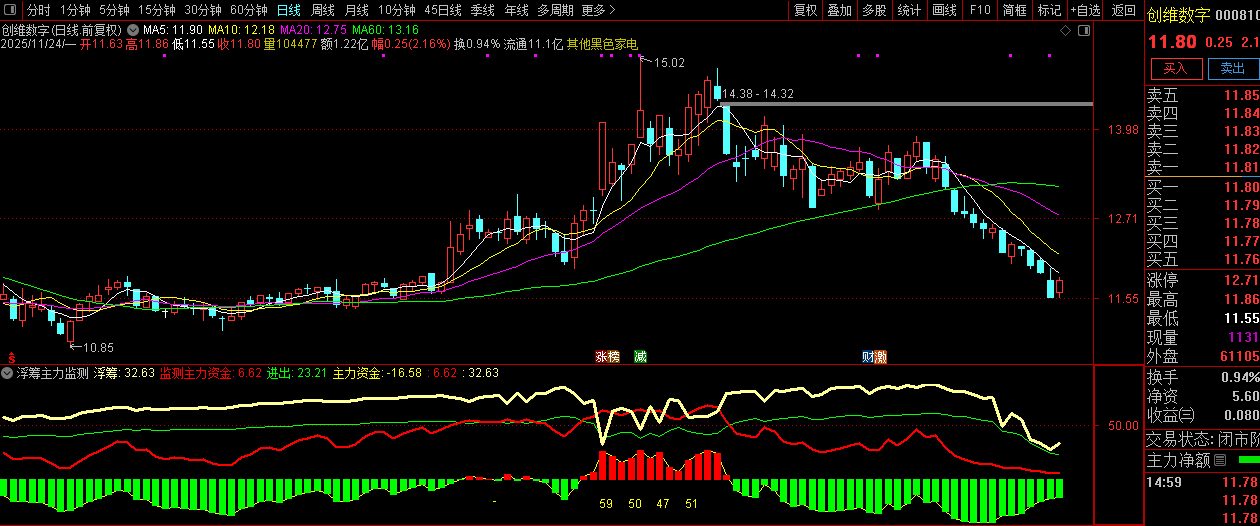The height and width of the screenshot is (526, 1260).
Task: Click the 卖五 price 11.85
Action: 1240,96
